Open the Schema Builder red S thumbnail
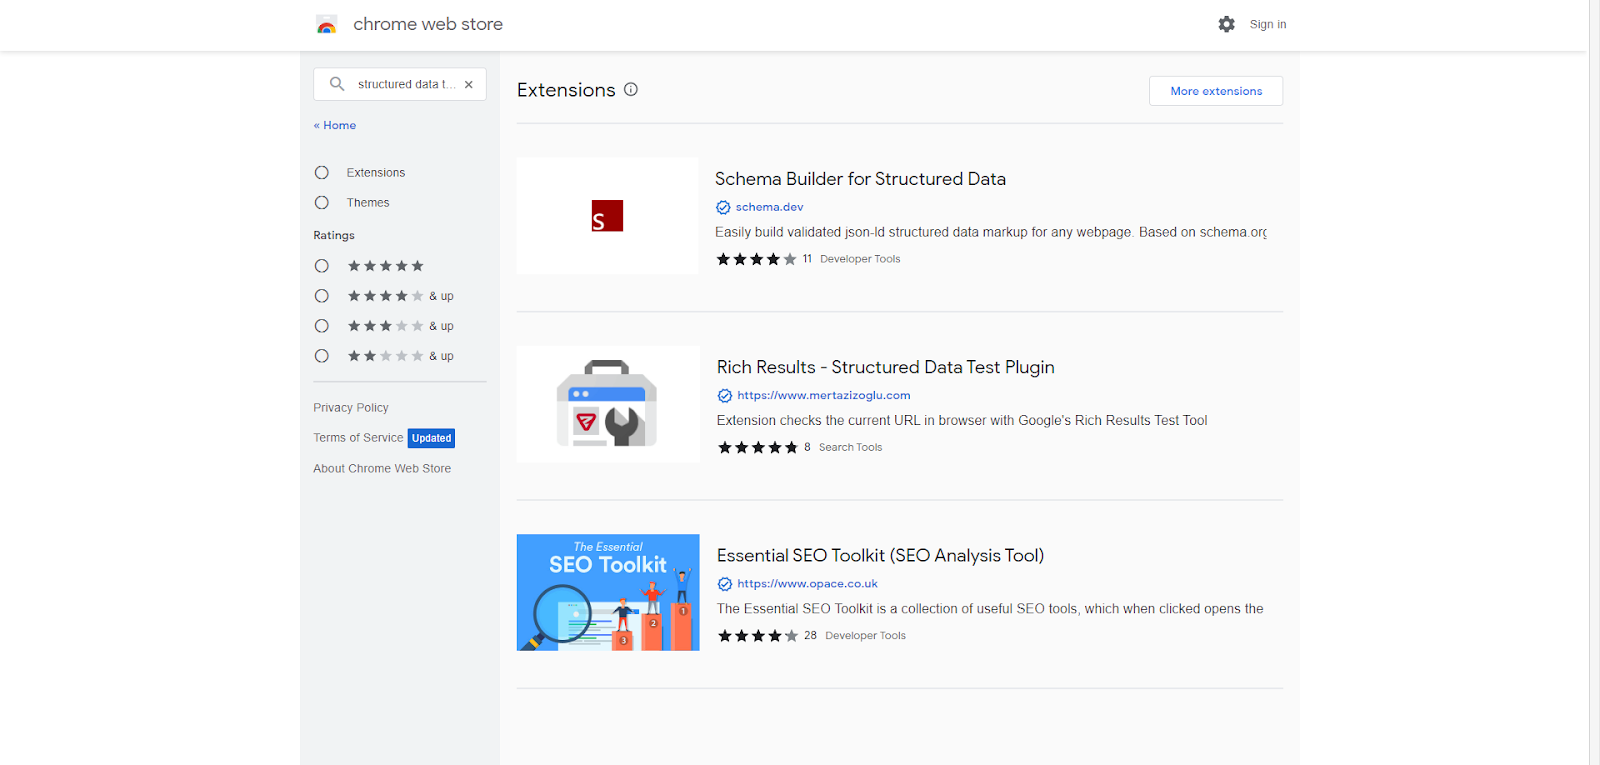The width and height of the screenshot is (1600, 765). click(608, 216)
